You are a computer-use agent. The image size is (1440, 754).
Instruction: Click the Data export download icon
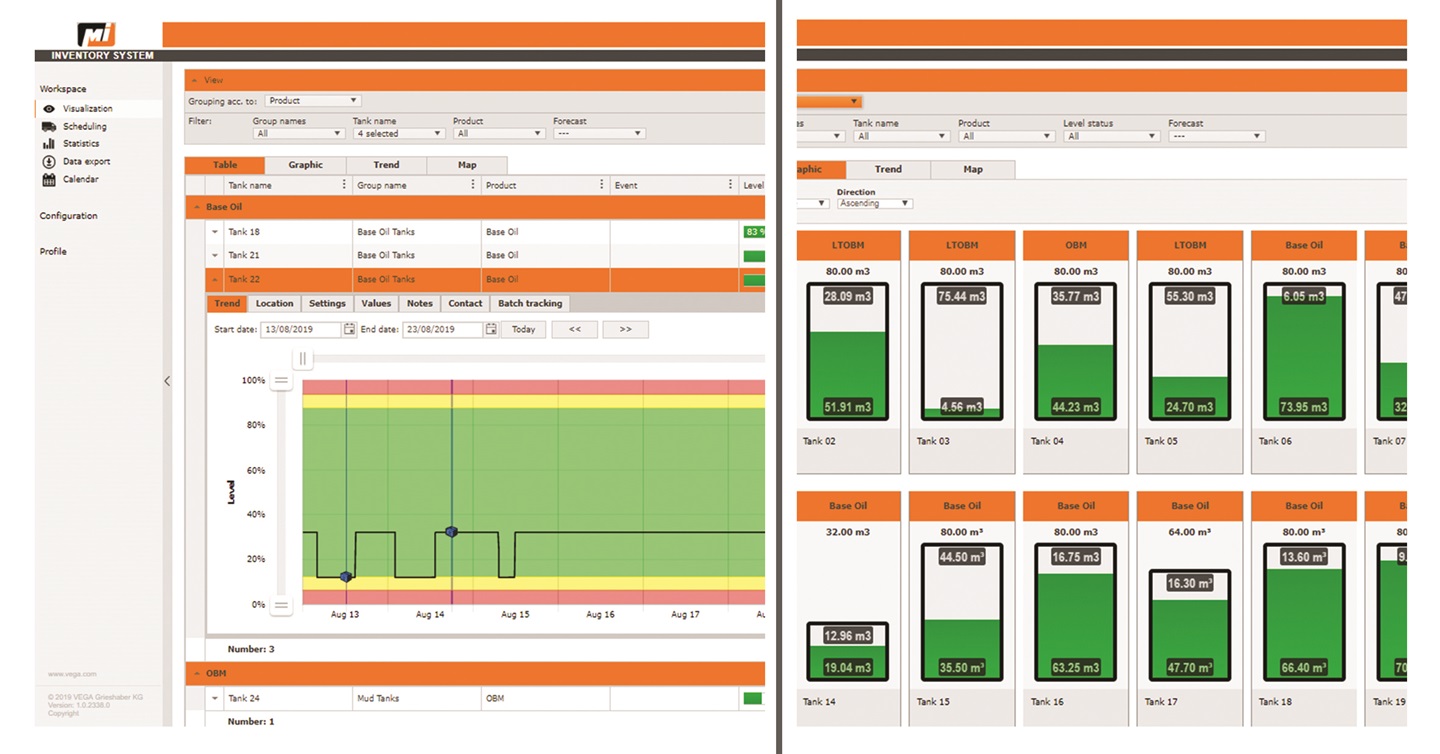click(x=49, y=162)
